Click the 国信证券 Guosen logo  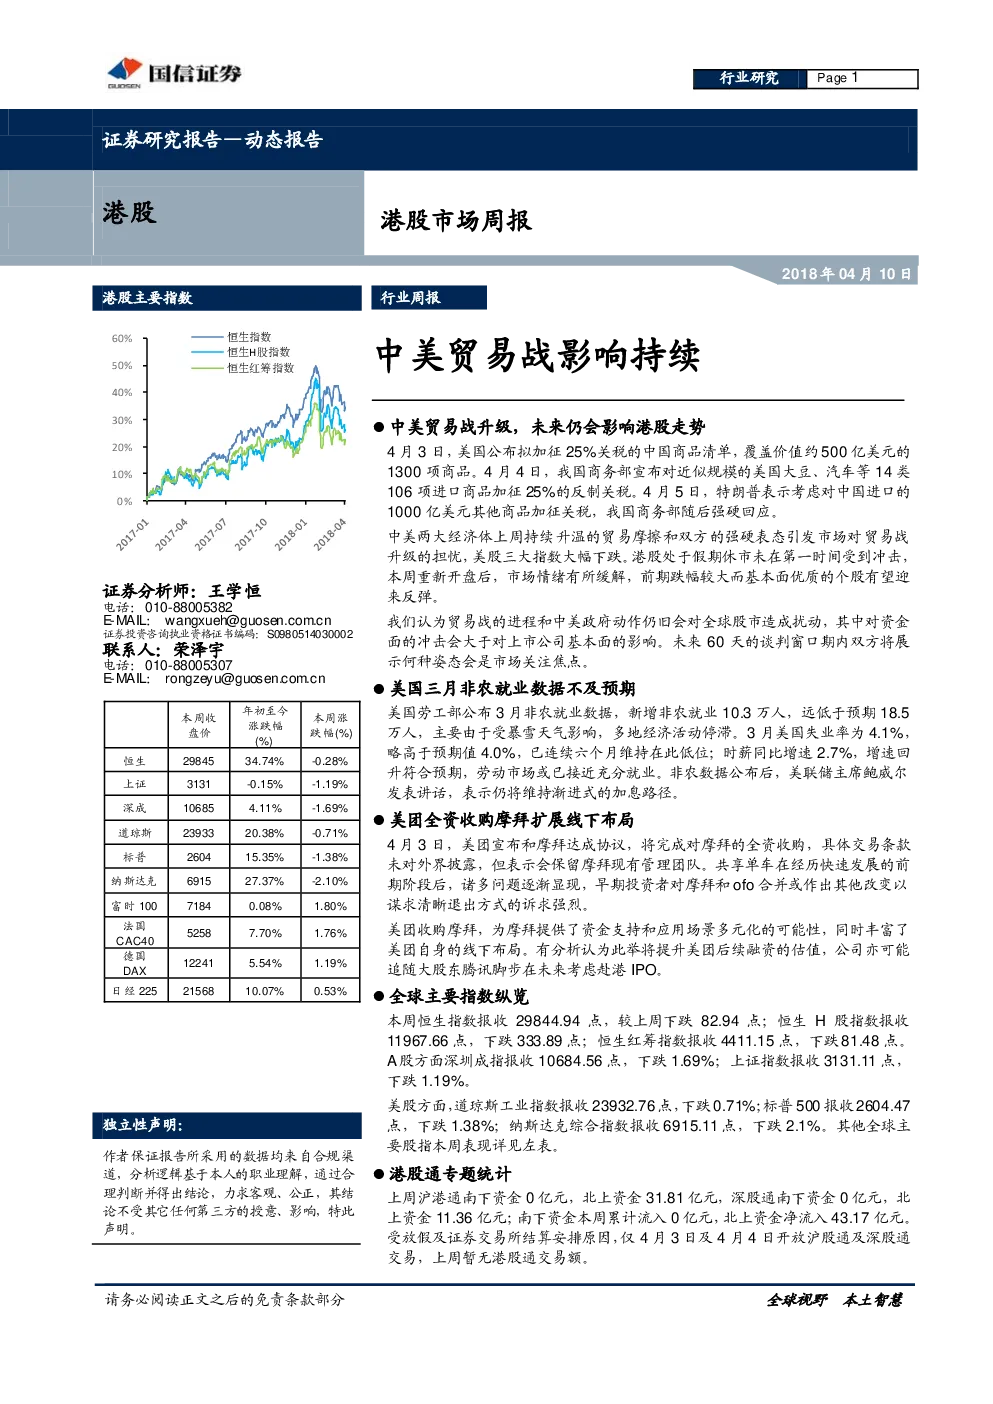tap(174, 73)
